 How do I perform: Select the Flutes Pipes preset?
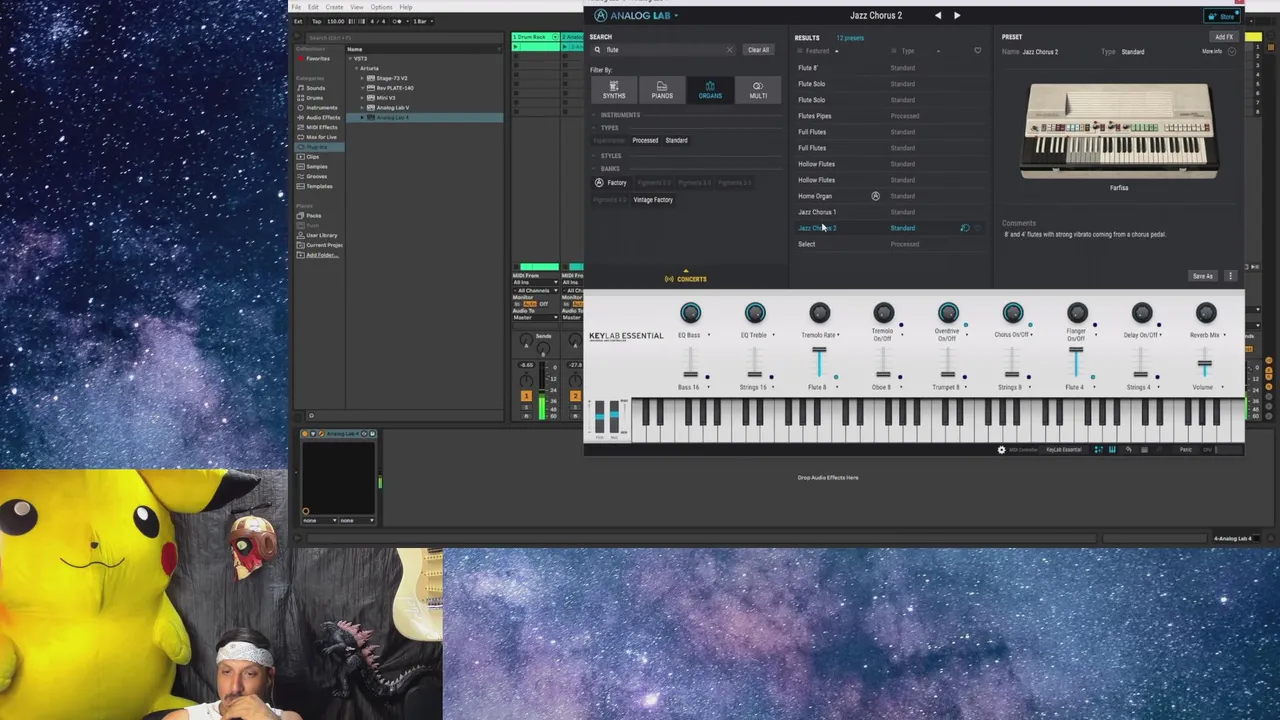pyautogui.click(x=890, y=116)
